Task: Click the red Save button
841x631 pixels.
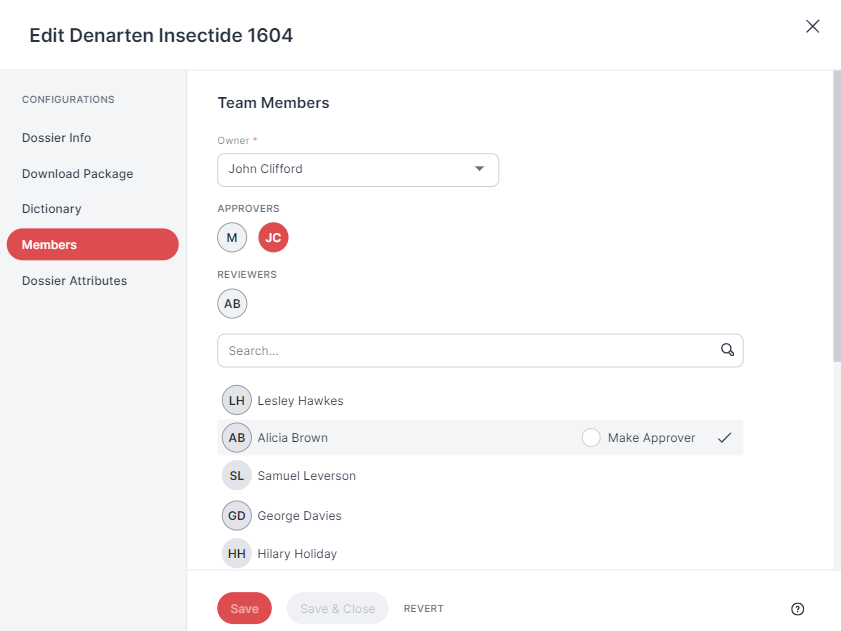Action: tap(245, 608)
